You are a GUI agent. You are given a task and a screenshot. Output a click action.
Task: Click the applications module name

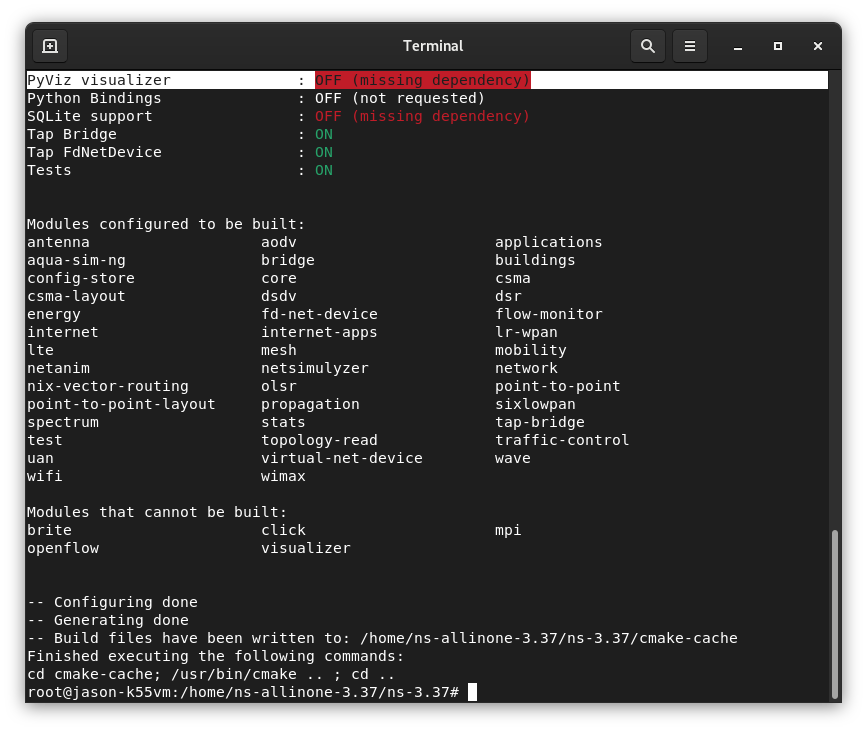pyautogui.click(x=549, y=242)
